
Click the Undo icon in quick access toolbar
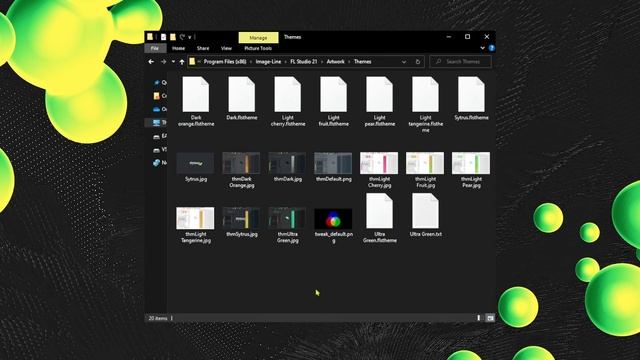tap(182, 37)
